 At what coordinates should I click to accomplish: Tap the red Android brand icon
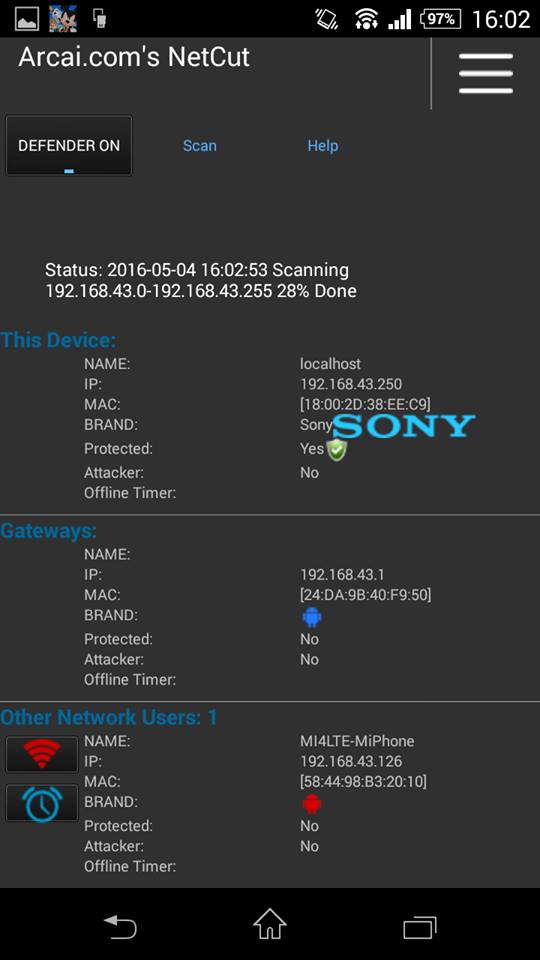tap(312, 804)
